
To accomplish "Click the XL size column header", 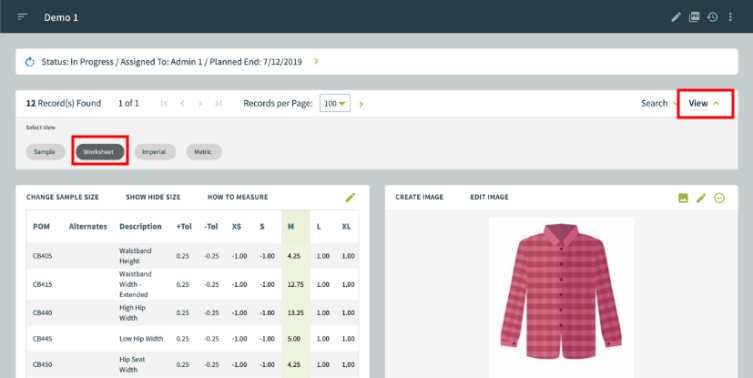I will click(x=346, y=226).
